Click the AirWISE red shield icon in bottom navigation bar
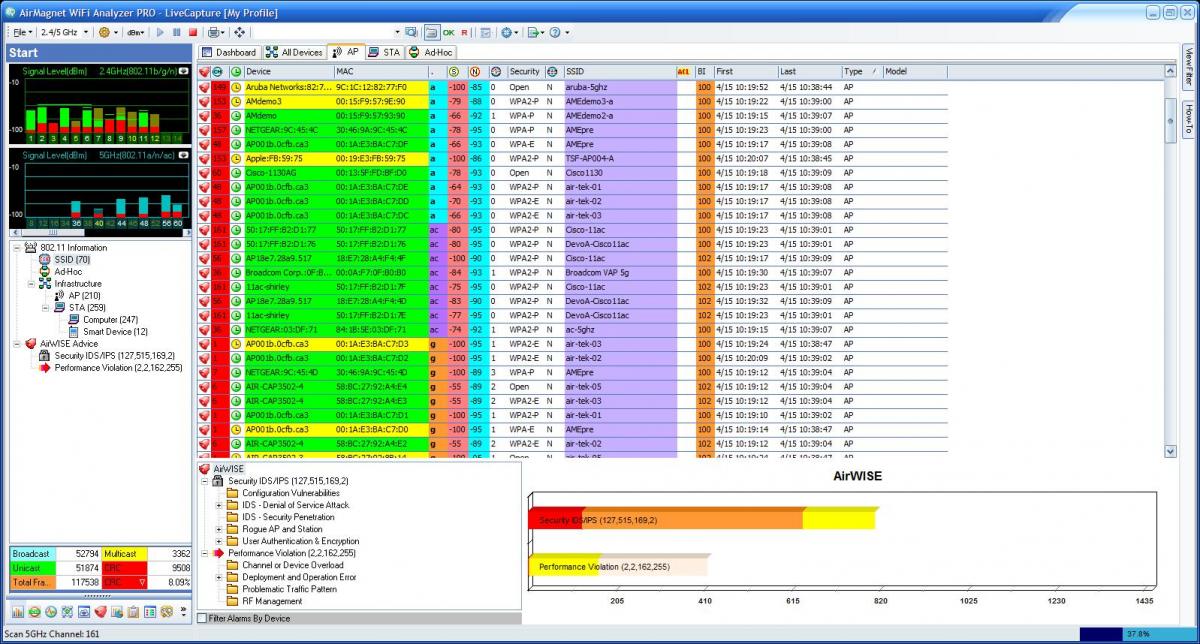Screen dimensions: 1200x644 [x=100, y=611]
